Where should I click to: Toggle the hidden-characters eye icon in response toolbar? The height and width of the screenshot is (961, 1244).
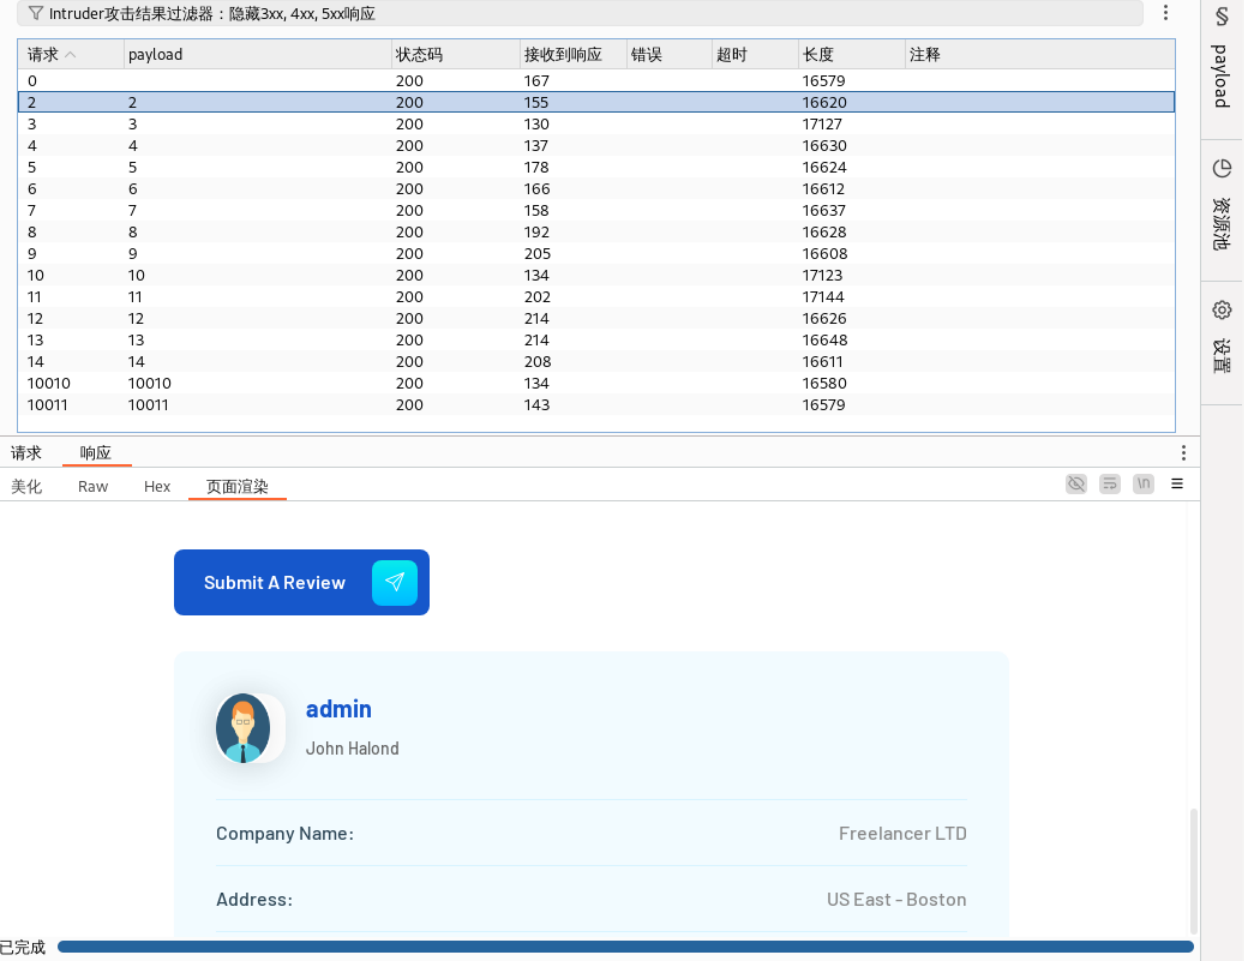(x=1076, y=484)
